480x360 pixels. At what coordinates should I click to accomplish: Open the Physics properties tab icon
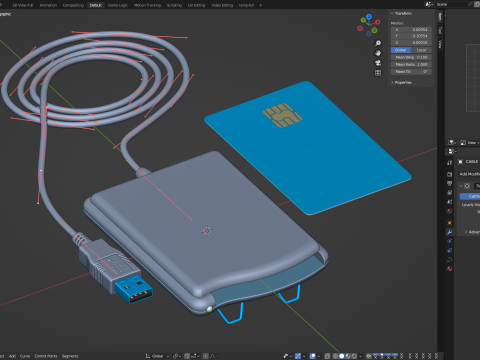click(450, 241)
